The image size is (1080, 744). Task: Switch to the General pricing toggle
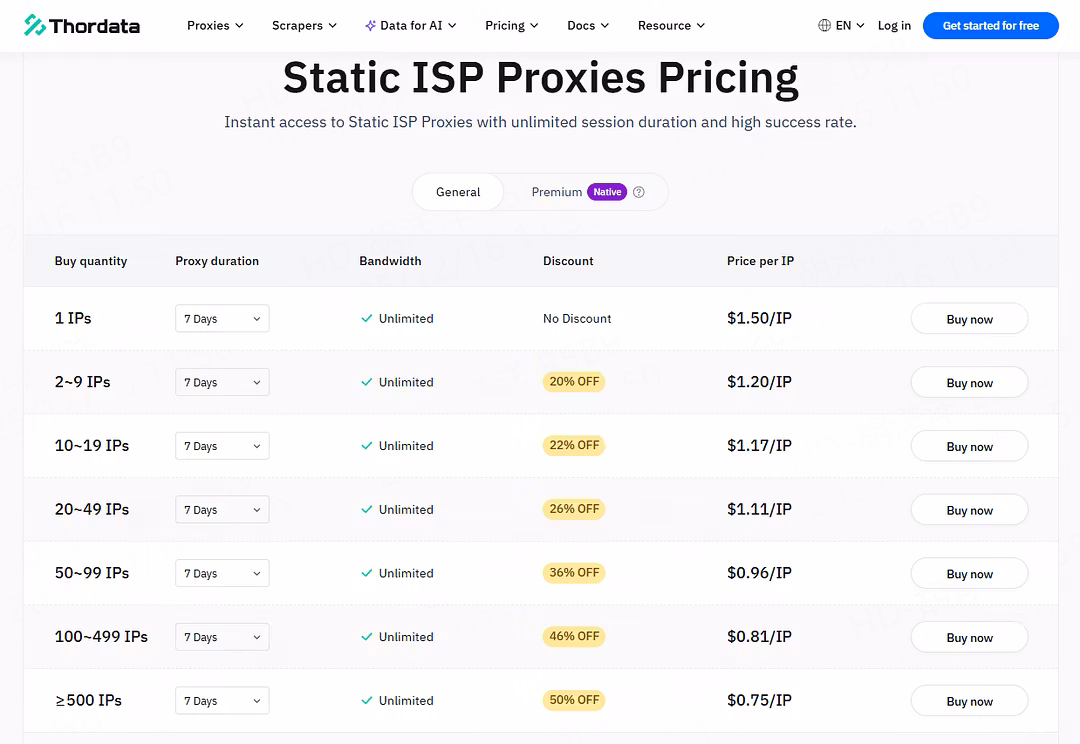(x=458, y=192)
